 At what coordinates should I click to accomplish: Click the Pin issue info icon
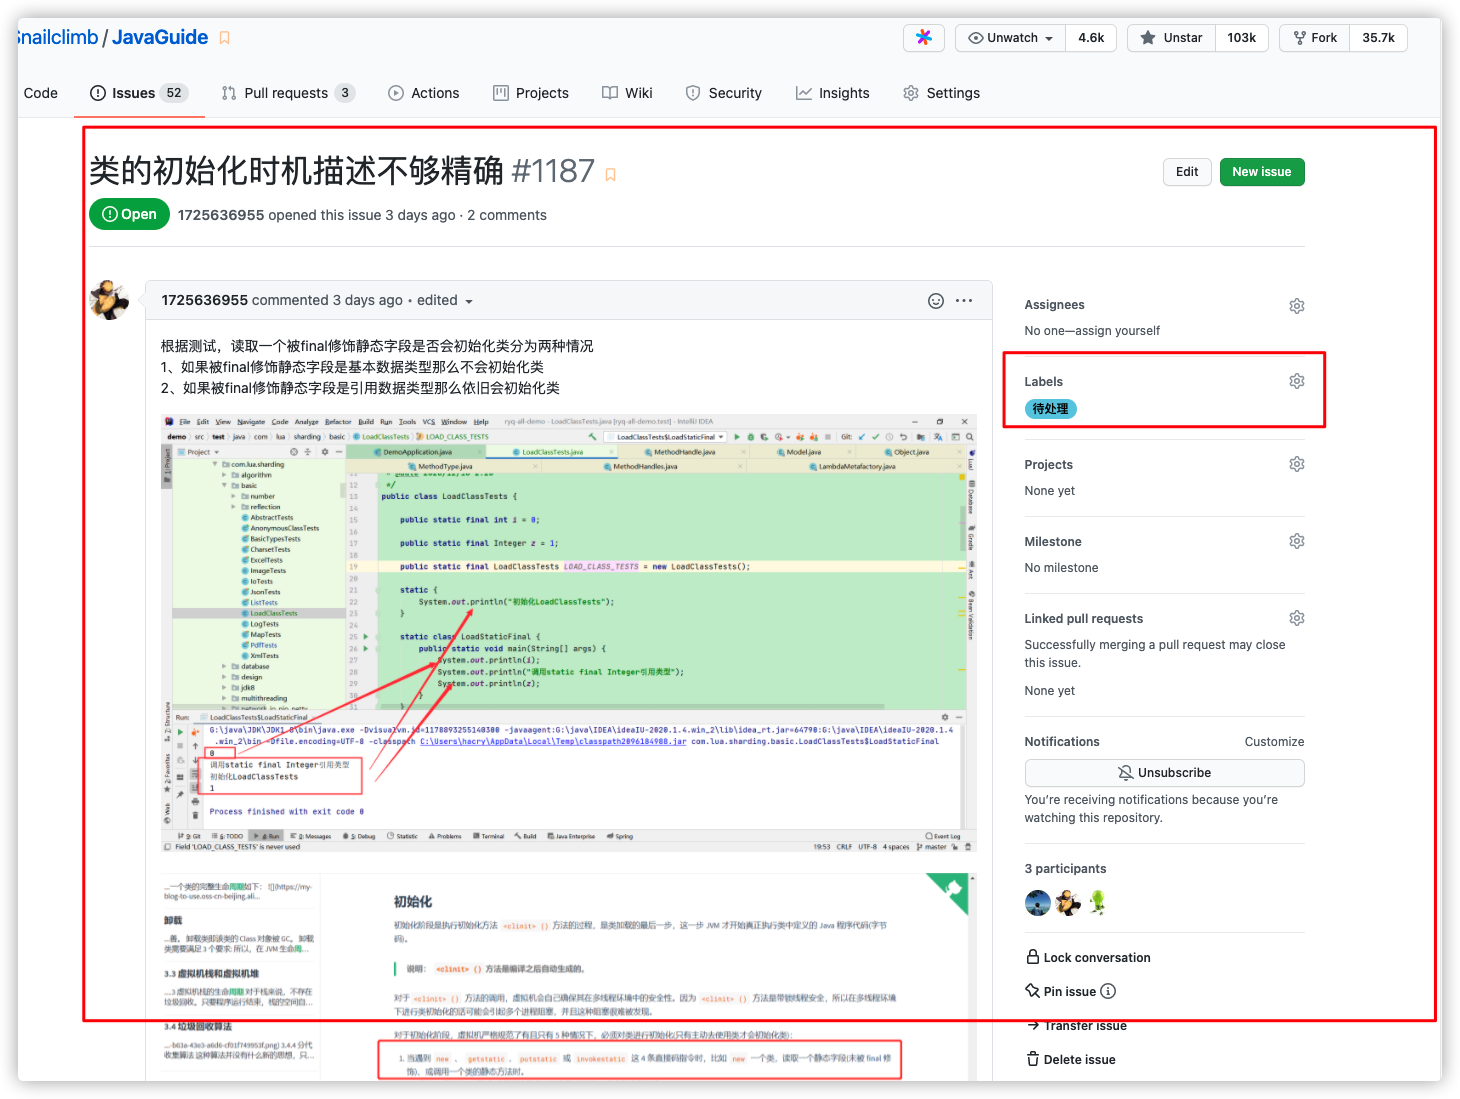tap(1108, 992)
